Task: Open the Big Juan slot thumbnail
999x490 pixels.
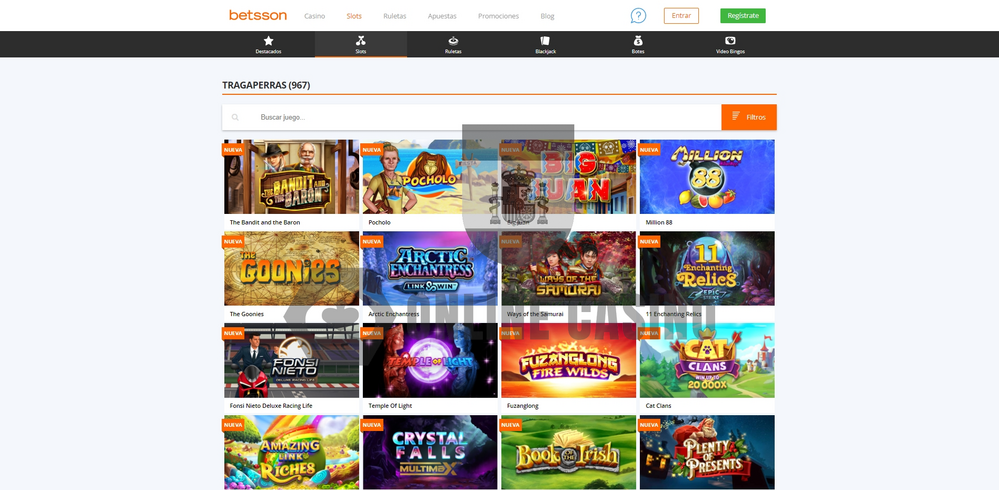Action: (x=568, y=177)
